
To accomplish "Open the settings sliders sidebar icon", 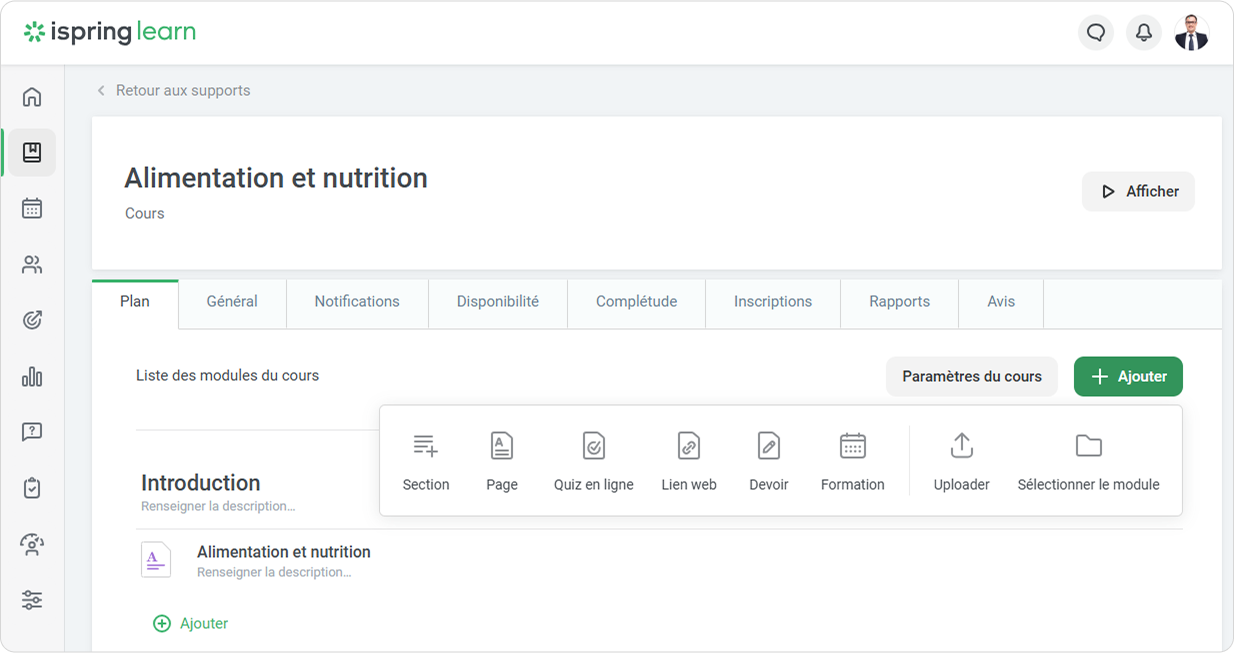I will [32, 600].
